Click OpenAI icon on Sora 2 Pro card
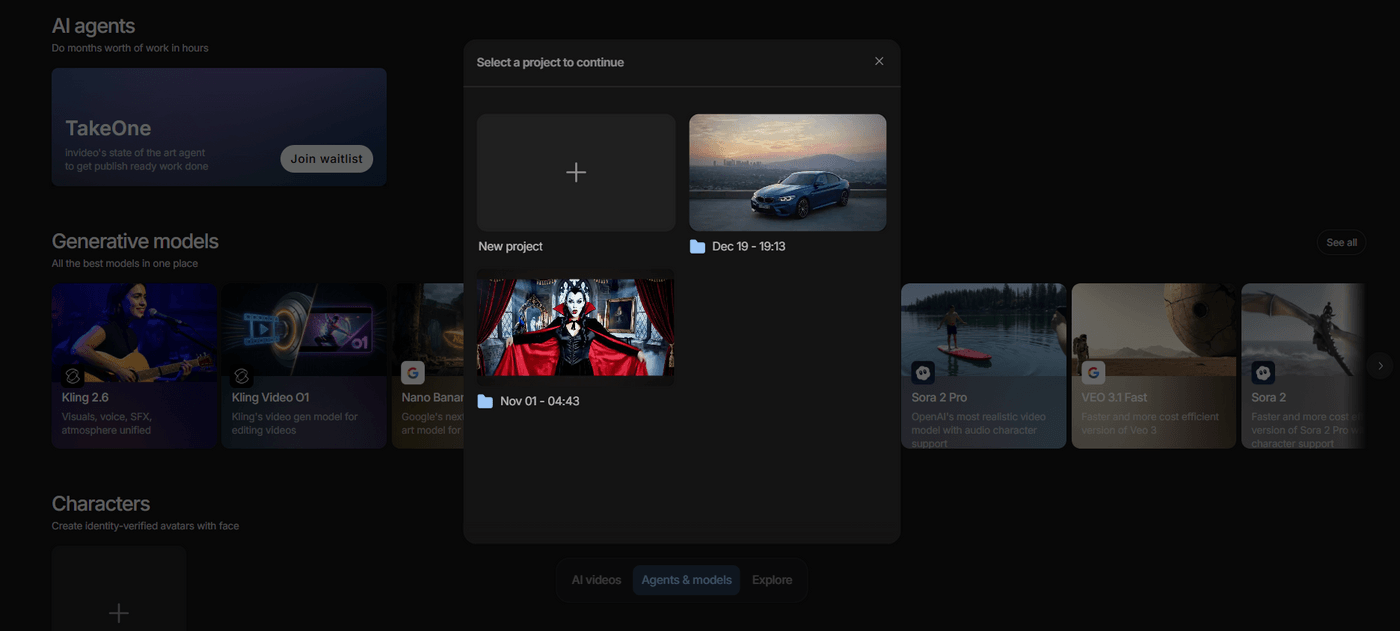Screen dimensions: 1400x631 click(922, 373)
